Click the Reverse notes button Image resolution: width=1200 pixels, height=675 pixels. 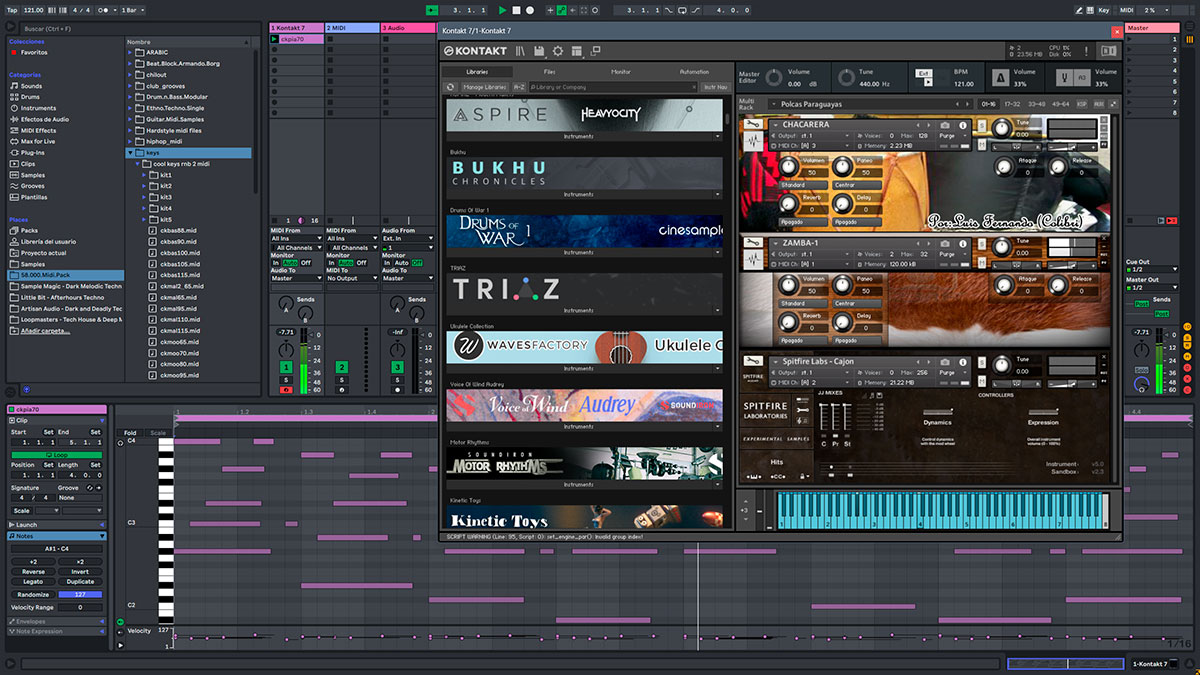tap(33, 572)
